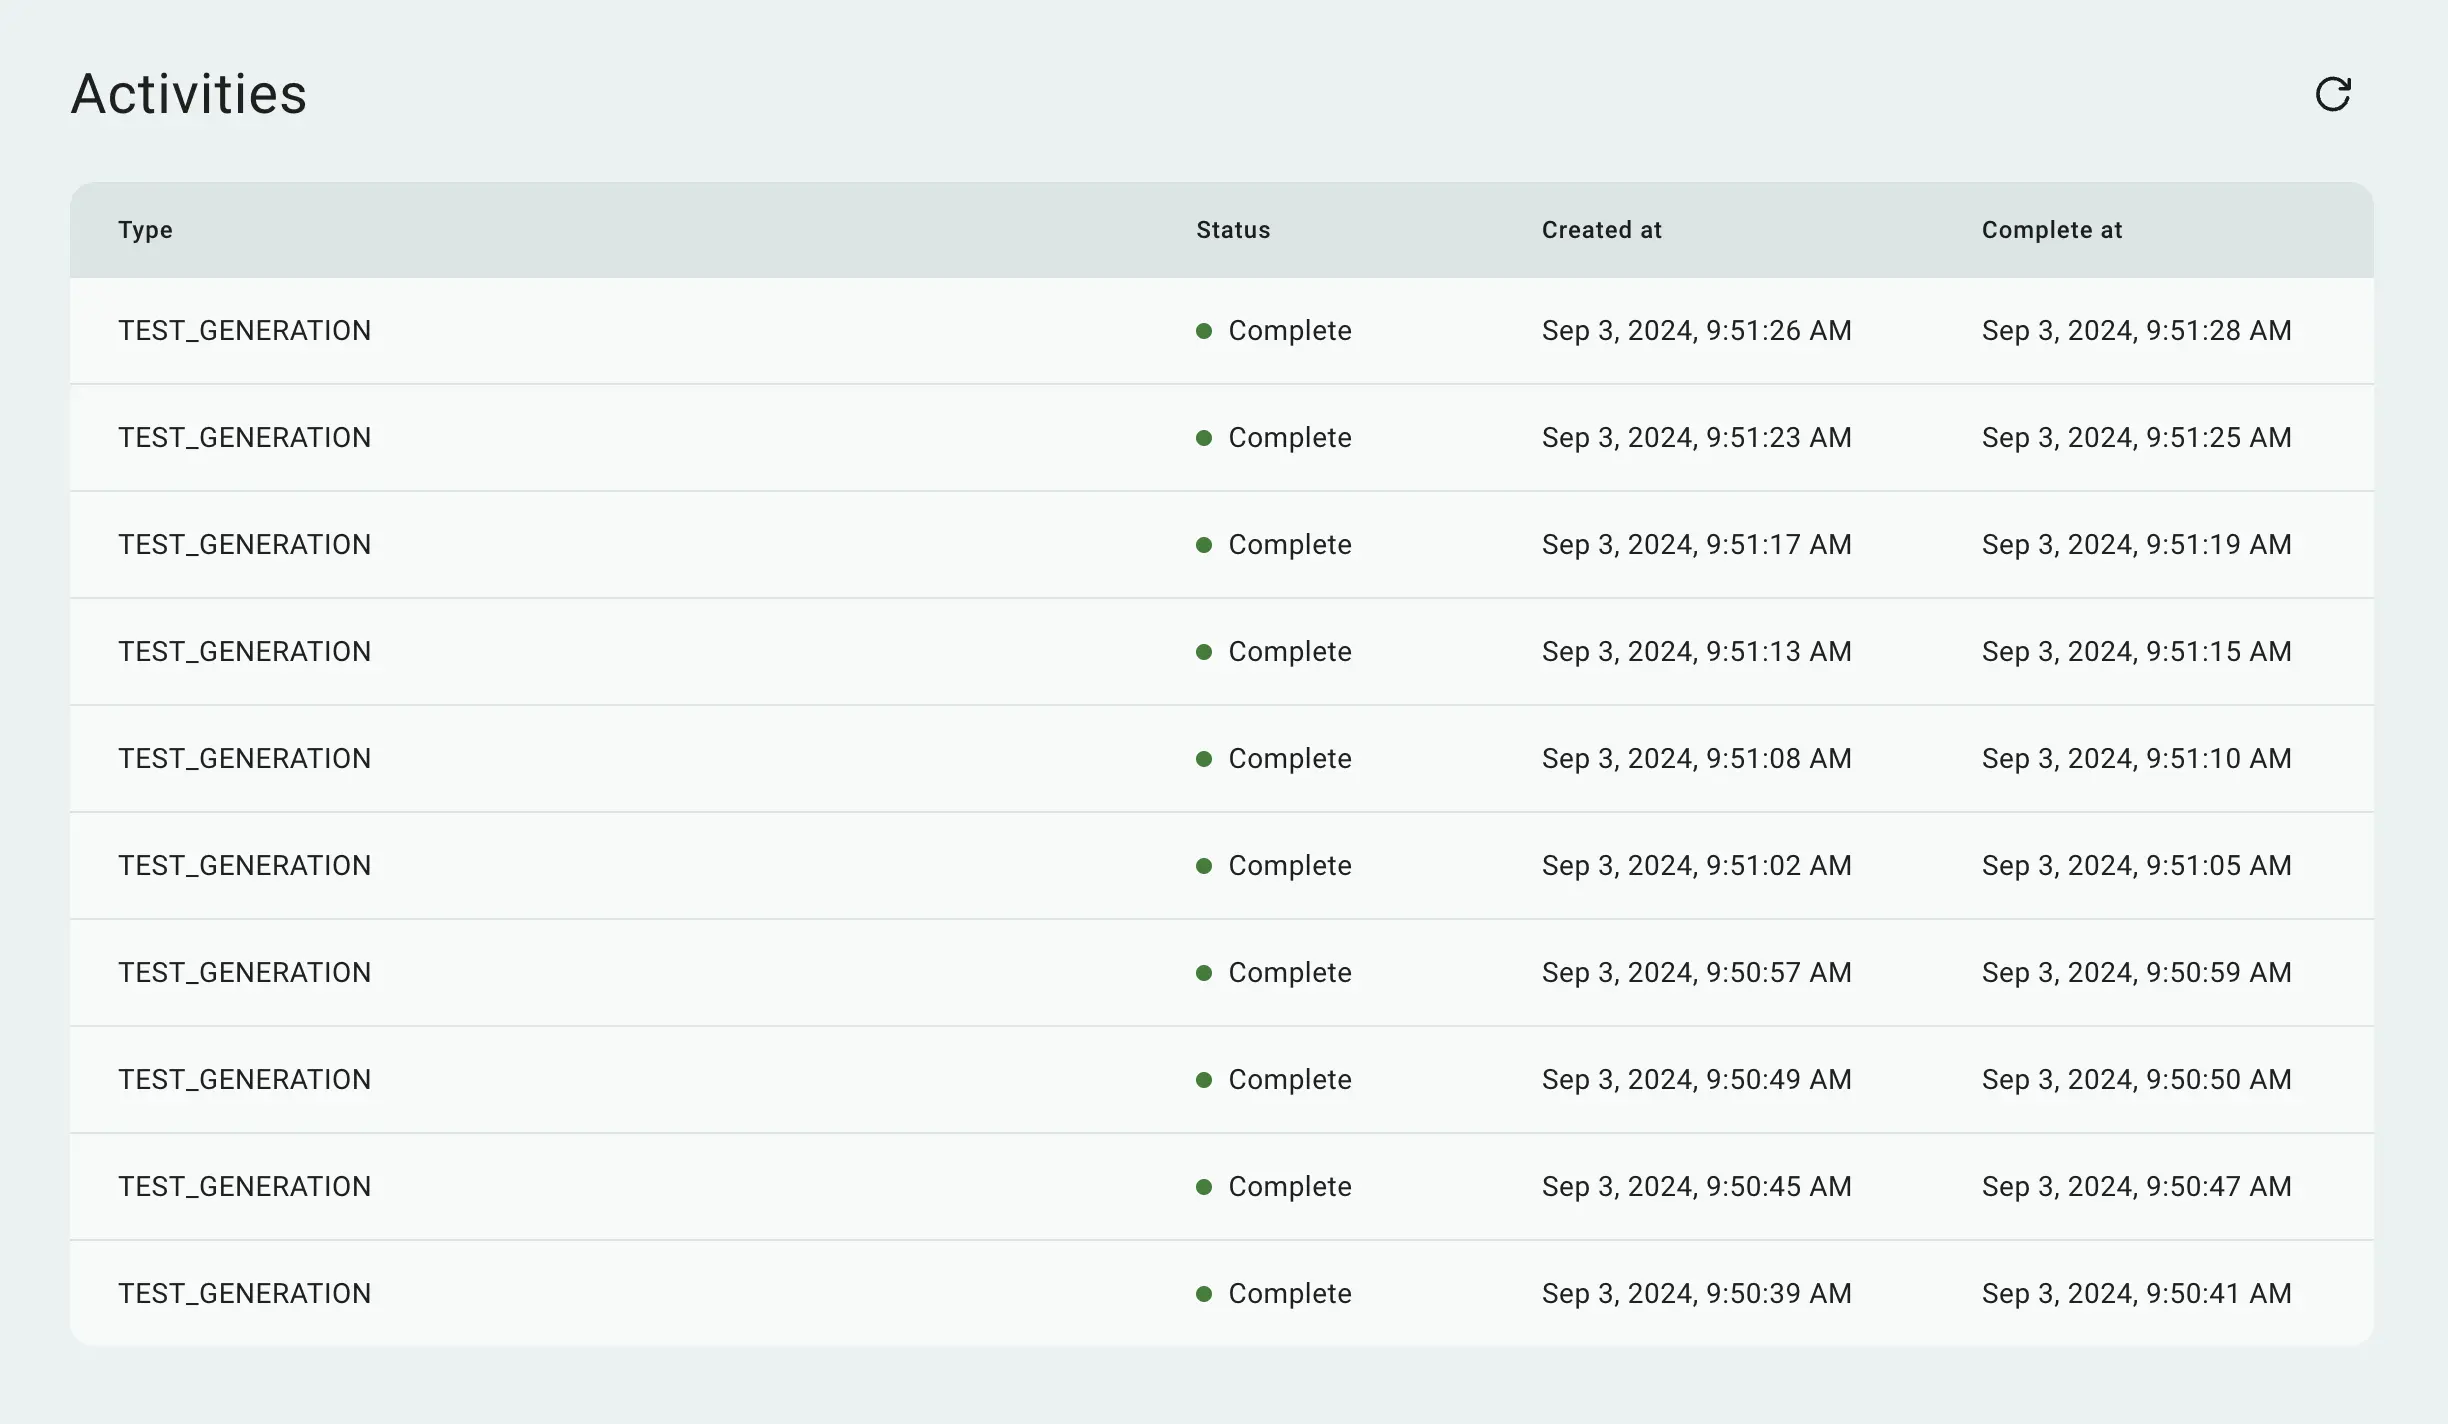Screen dimensions: 2448x1424
Task: Click Complete status in the 9:51:02 row
Action: (x=1274, y=866)
